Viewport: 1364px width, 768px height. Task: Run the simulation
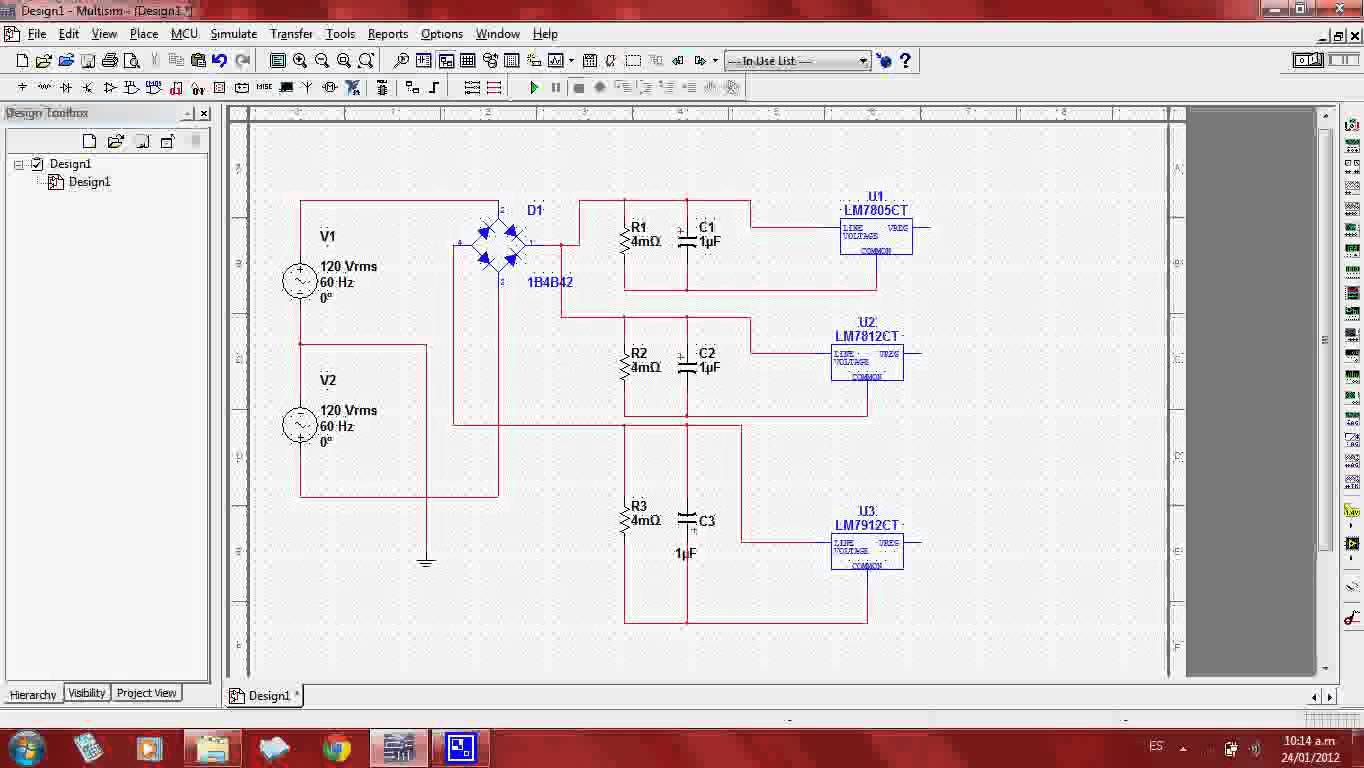(534, 88)
